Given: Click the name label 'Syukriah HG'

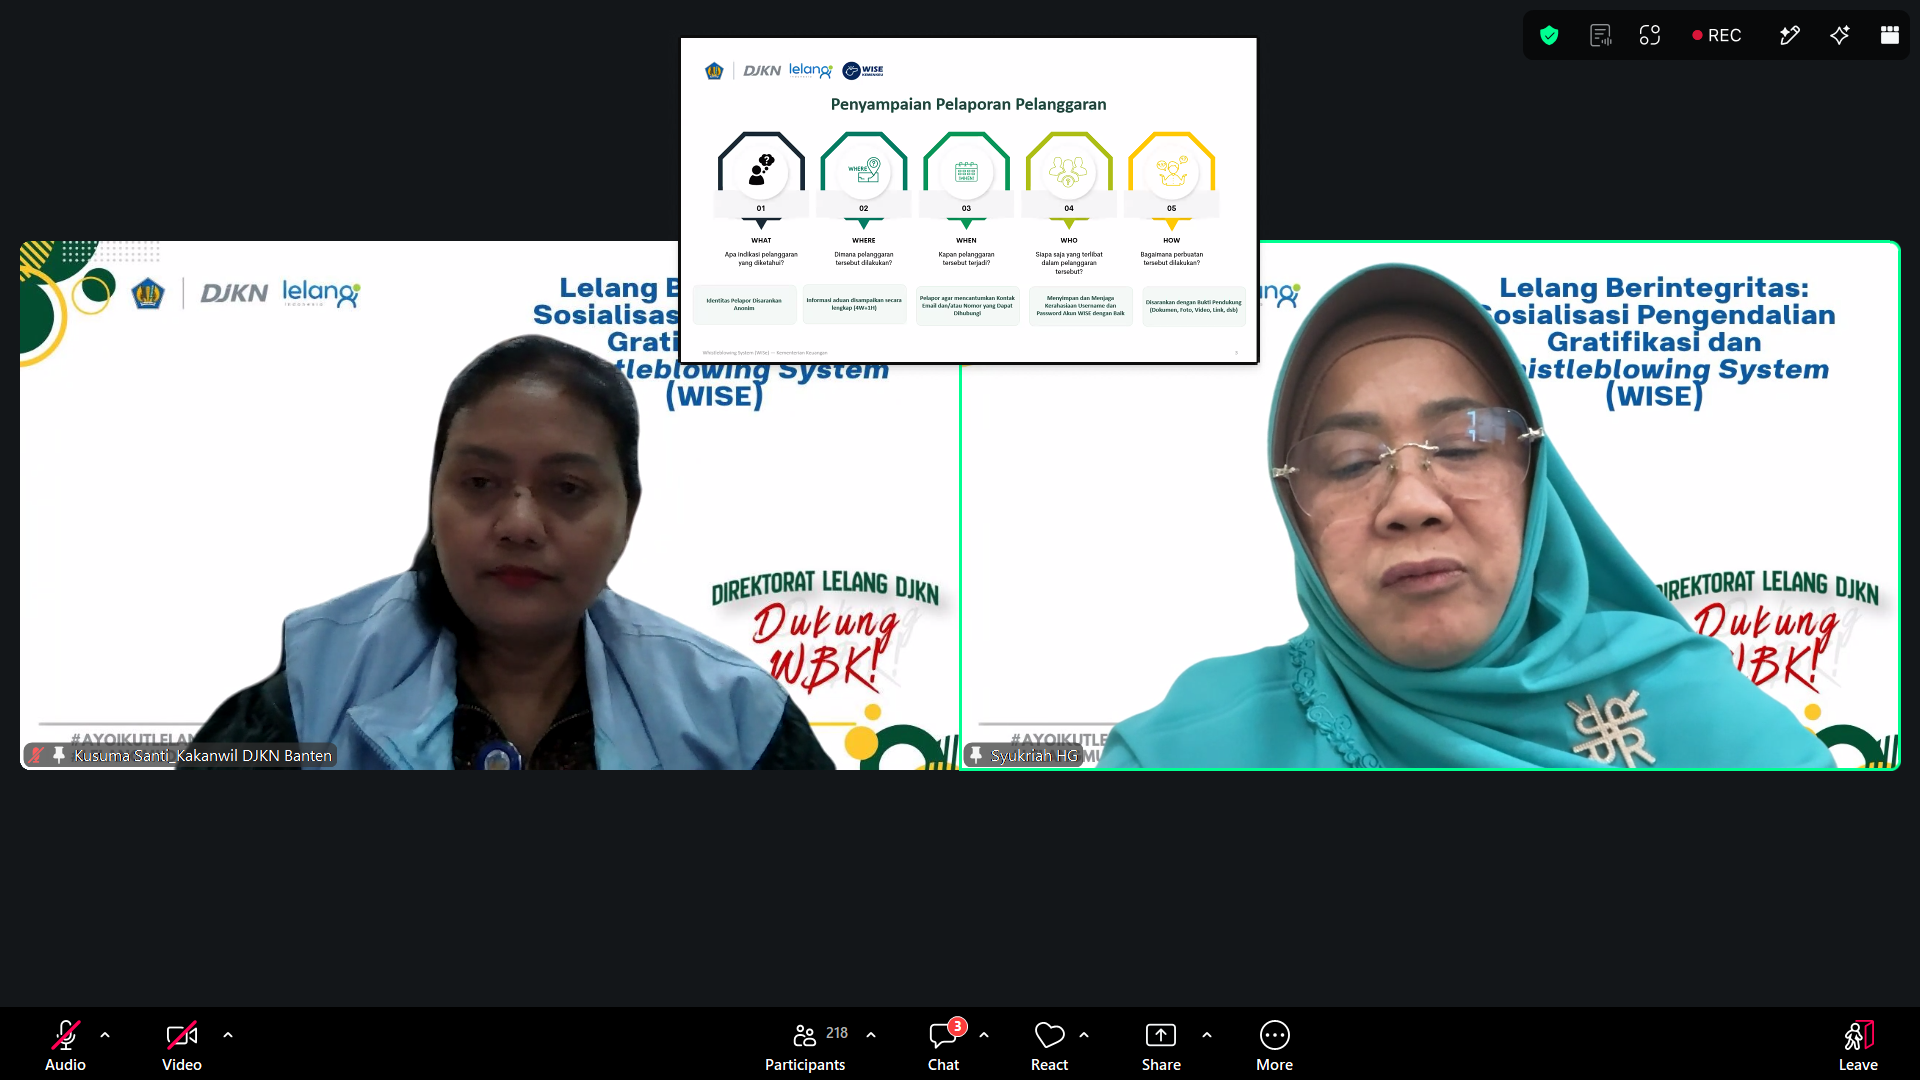Looking at the screenshot, I should point(1034,756).
